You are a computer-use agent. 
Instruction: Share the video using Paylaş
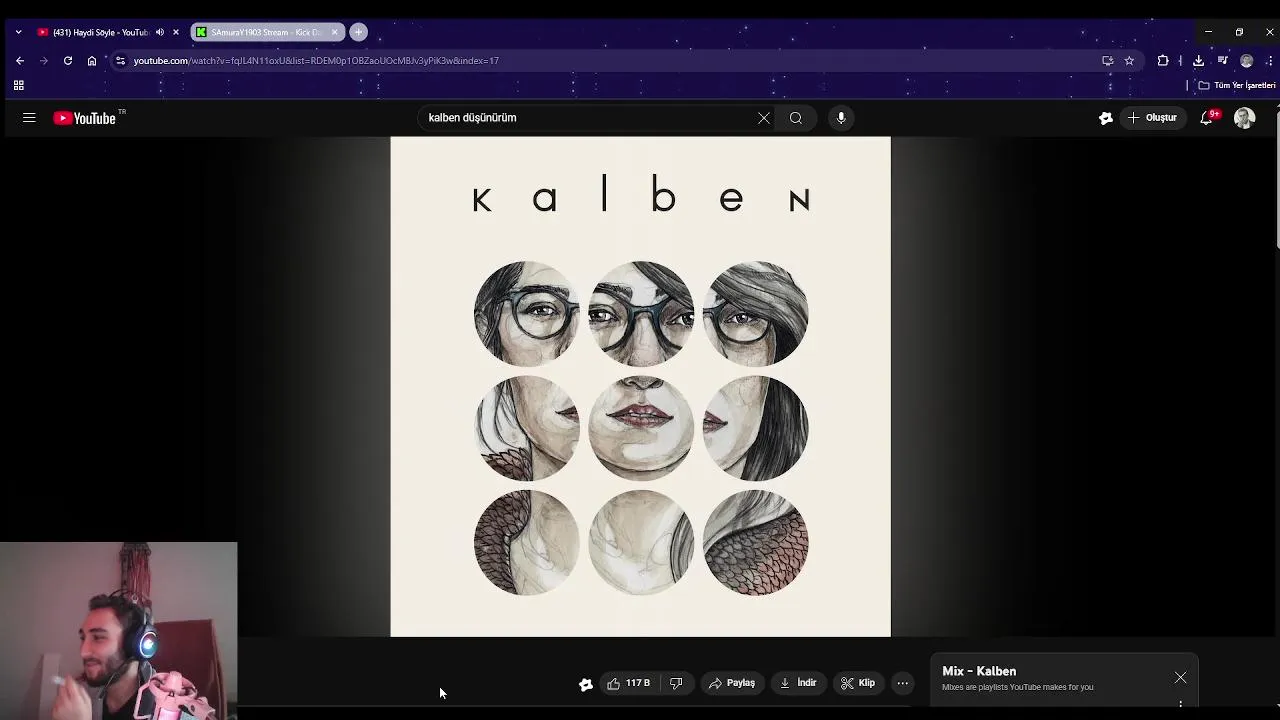click(x=732, y=683)
